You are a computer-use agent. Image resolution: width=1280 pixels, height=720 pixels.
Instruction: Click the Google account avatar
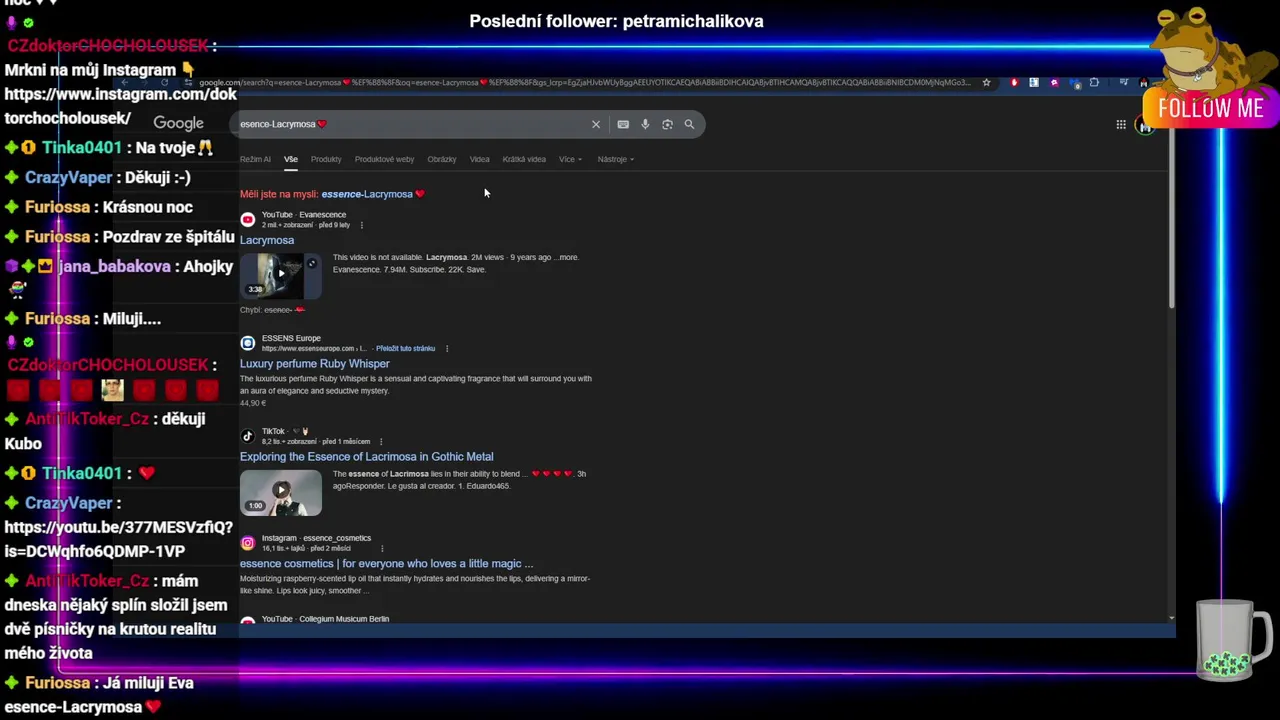1145,126
